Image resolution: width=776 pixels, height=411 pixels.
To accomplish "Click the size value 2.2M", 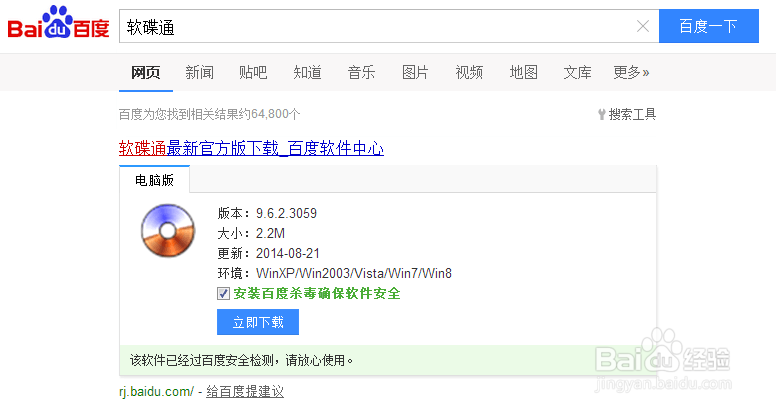I will click(270, 233).
